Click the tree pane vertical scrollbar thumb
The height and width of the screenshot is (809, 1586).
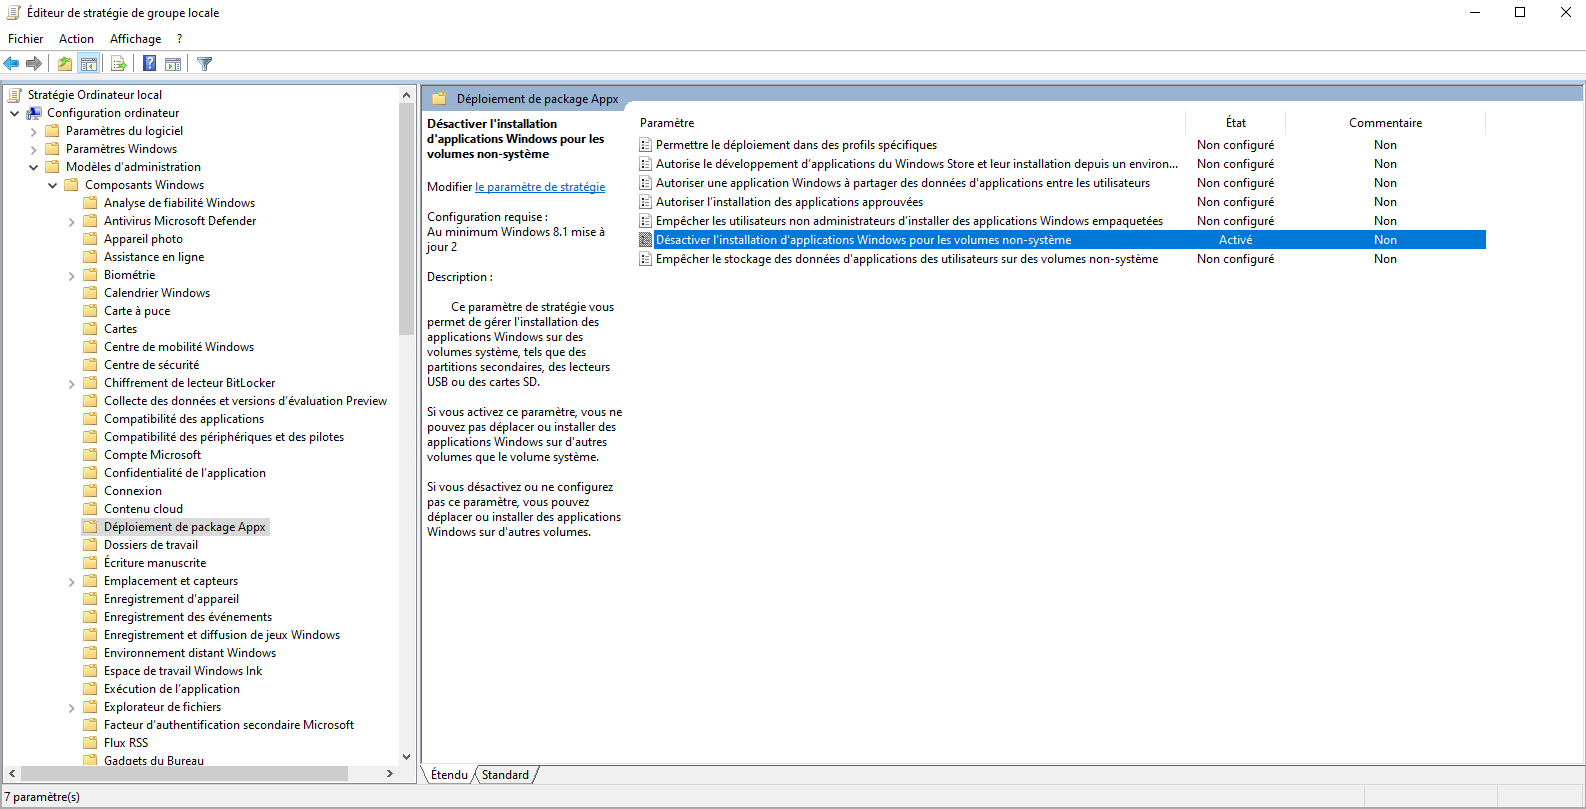coord(406,220)
